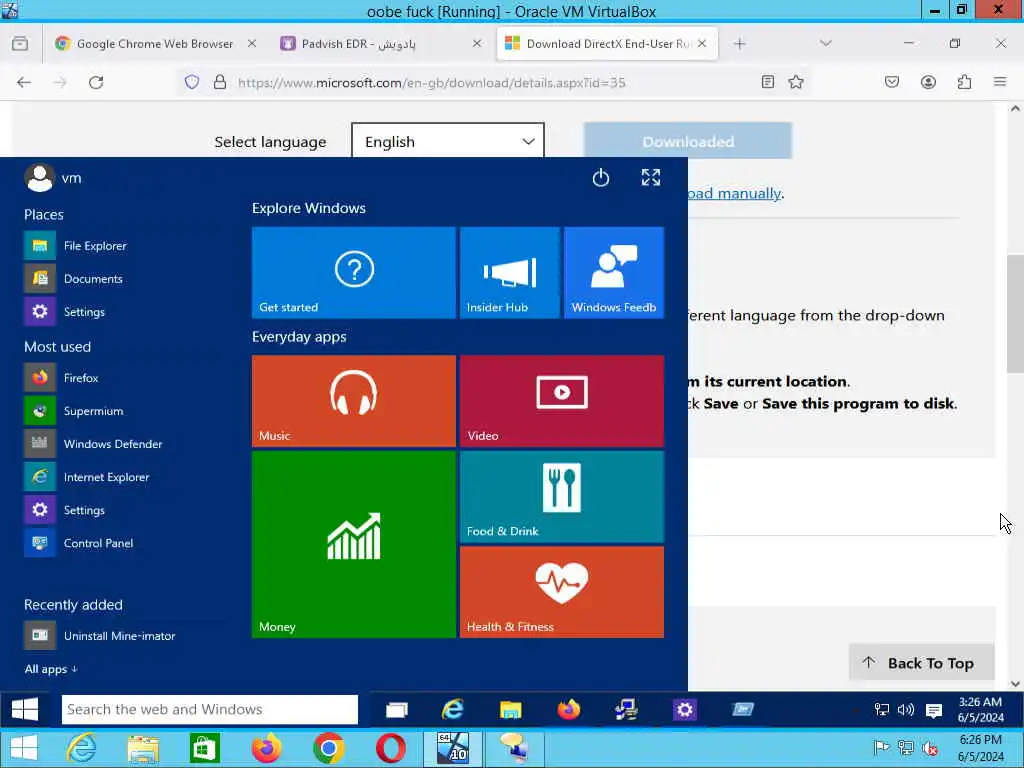Follow the download manually link
Viewport: 1024px width, 768px height.
[x=735, y=193]
